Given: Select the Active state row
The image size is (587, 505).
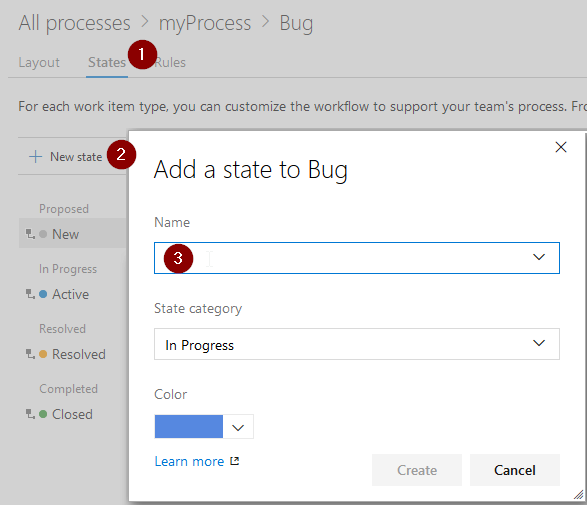Looking at the screenshot, I should 73,294.
